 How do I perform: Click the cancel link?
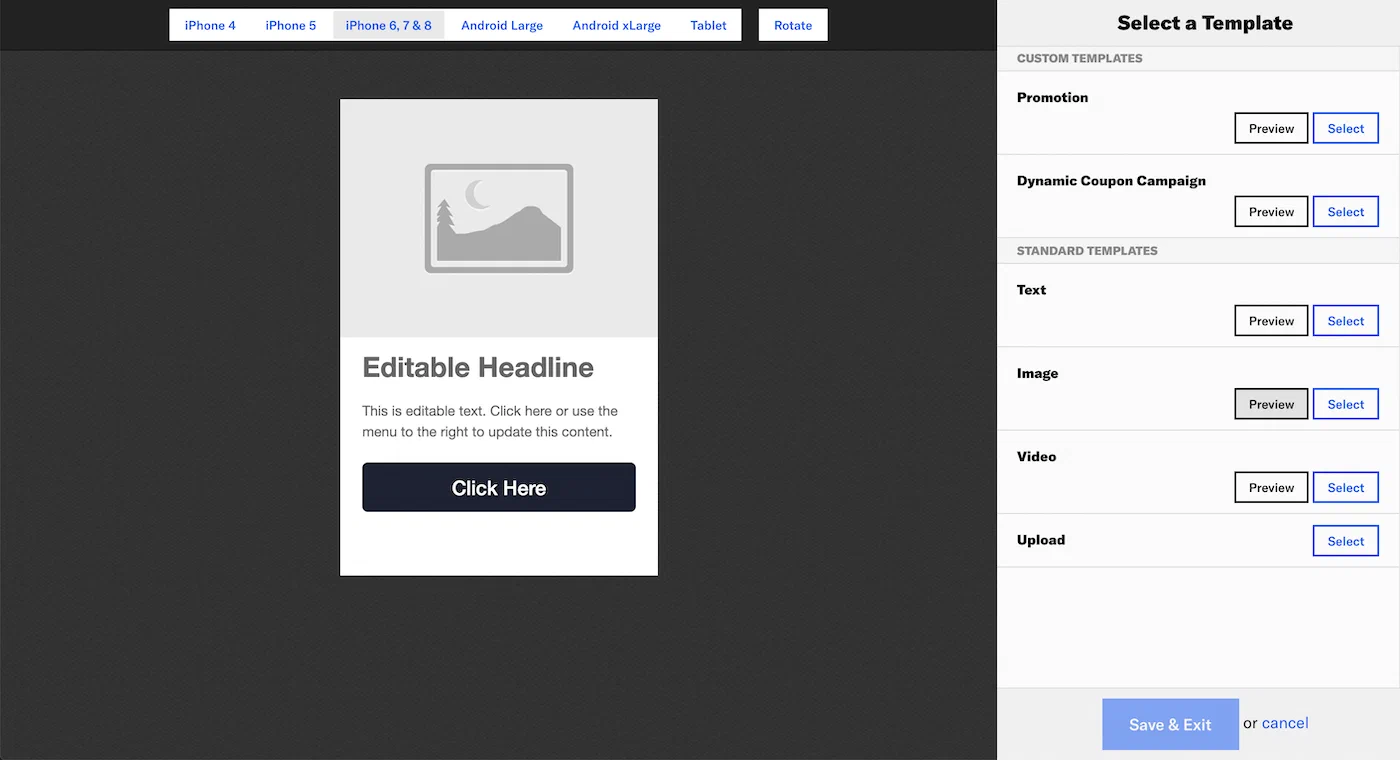click(1284, 722)
